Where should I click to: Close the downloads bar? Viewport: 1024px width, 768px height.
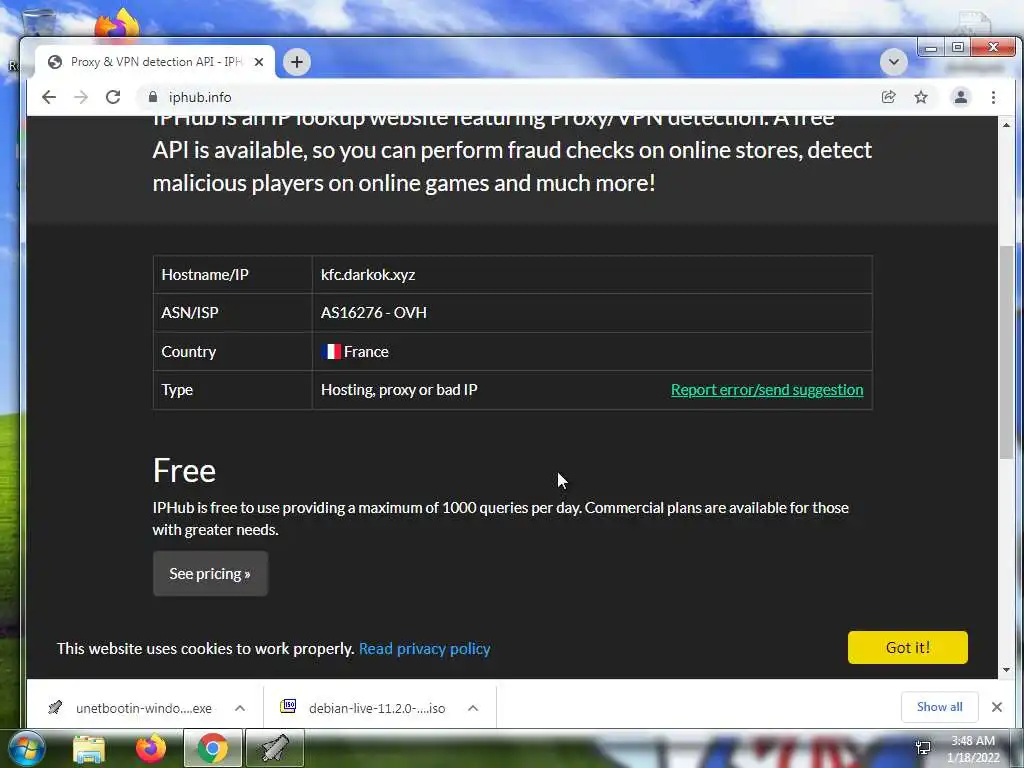[x=997, y=707]
